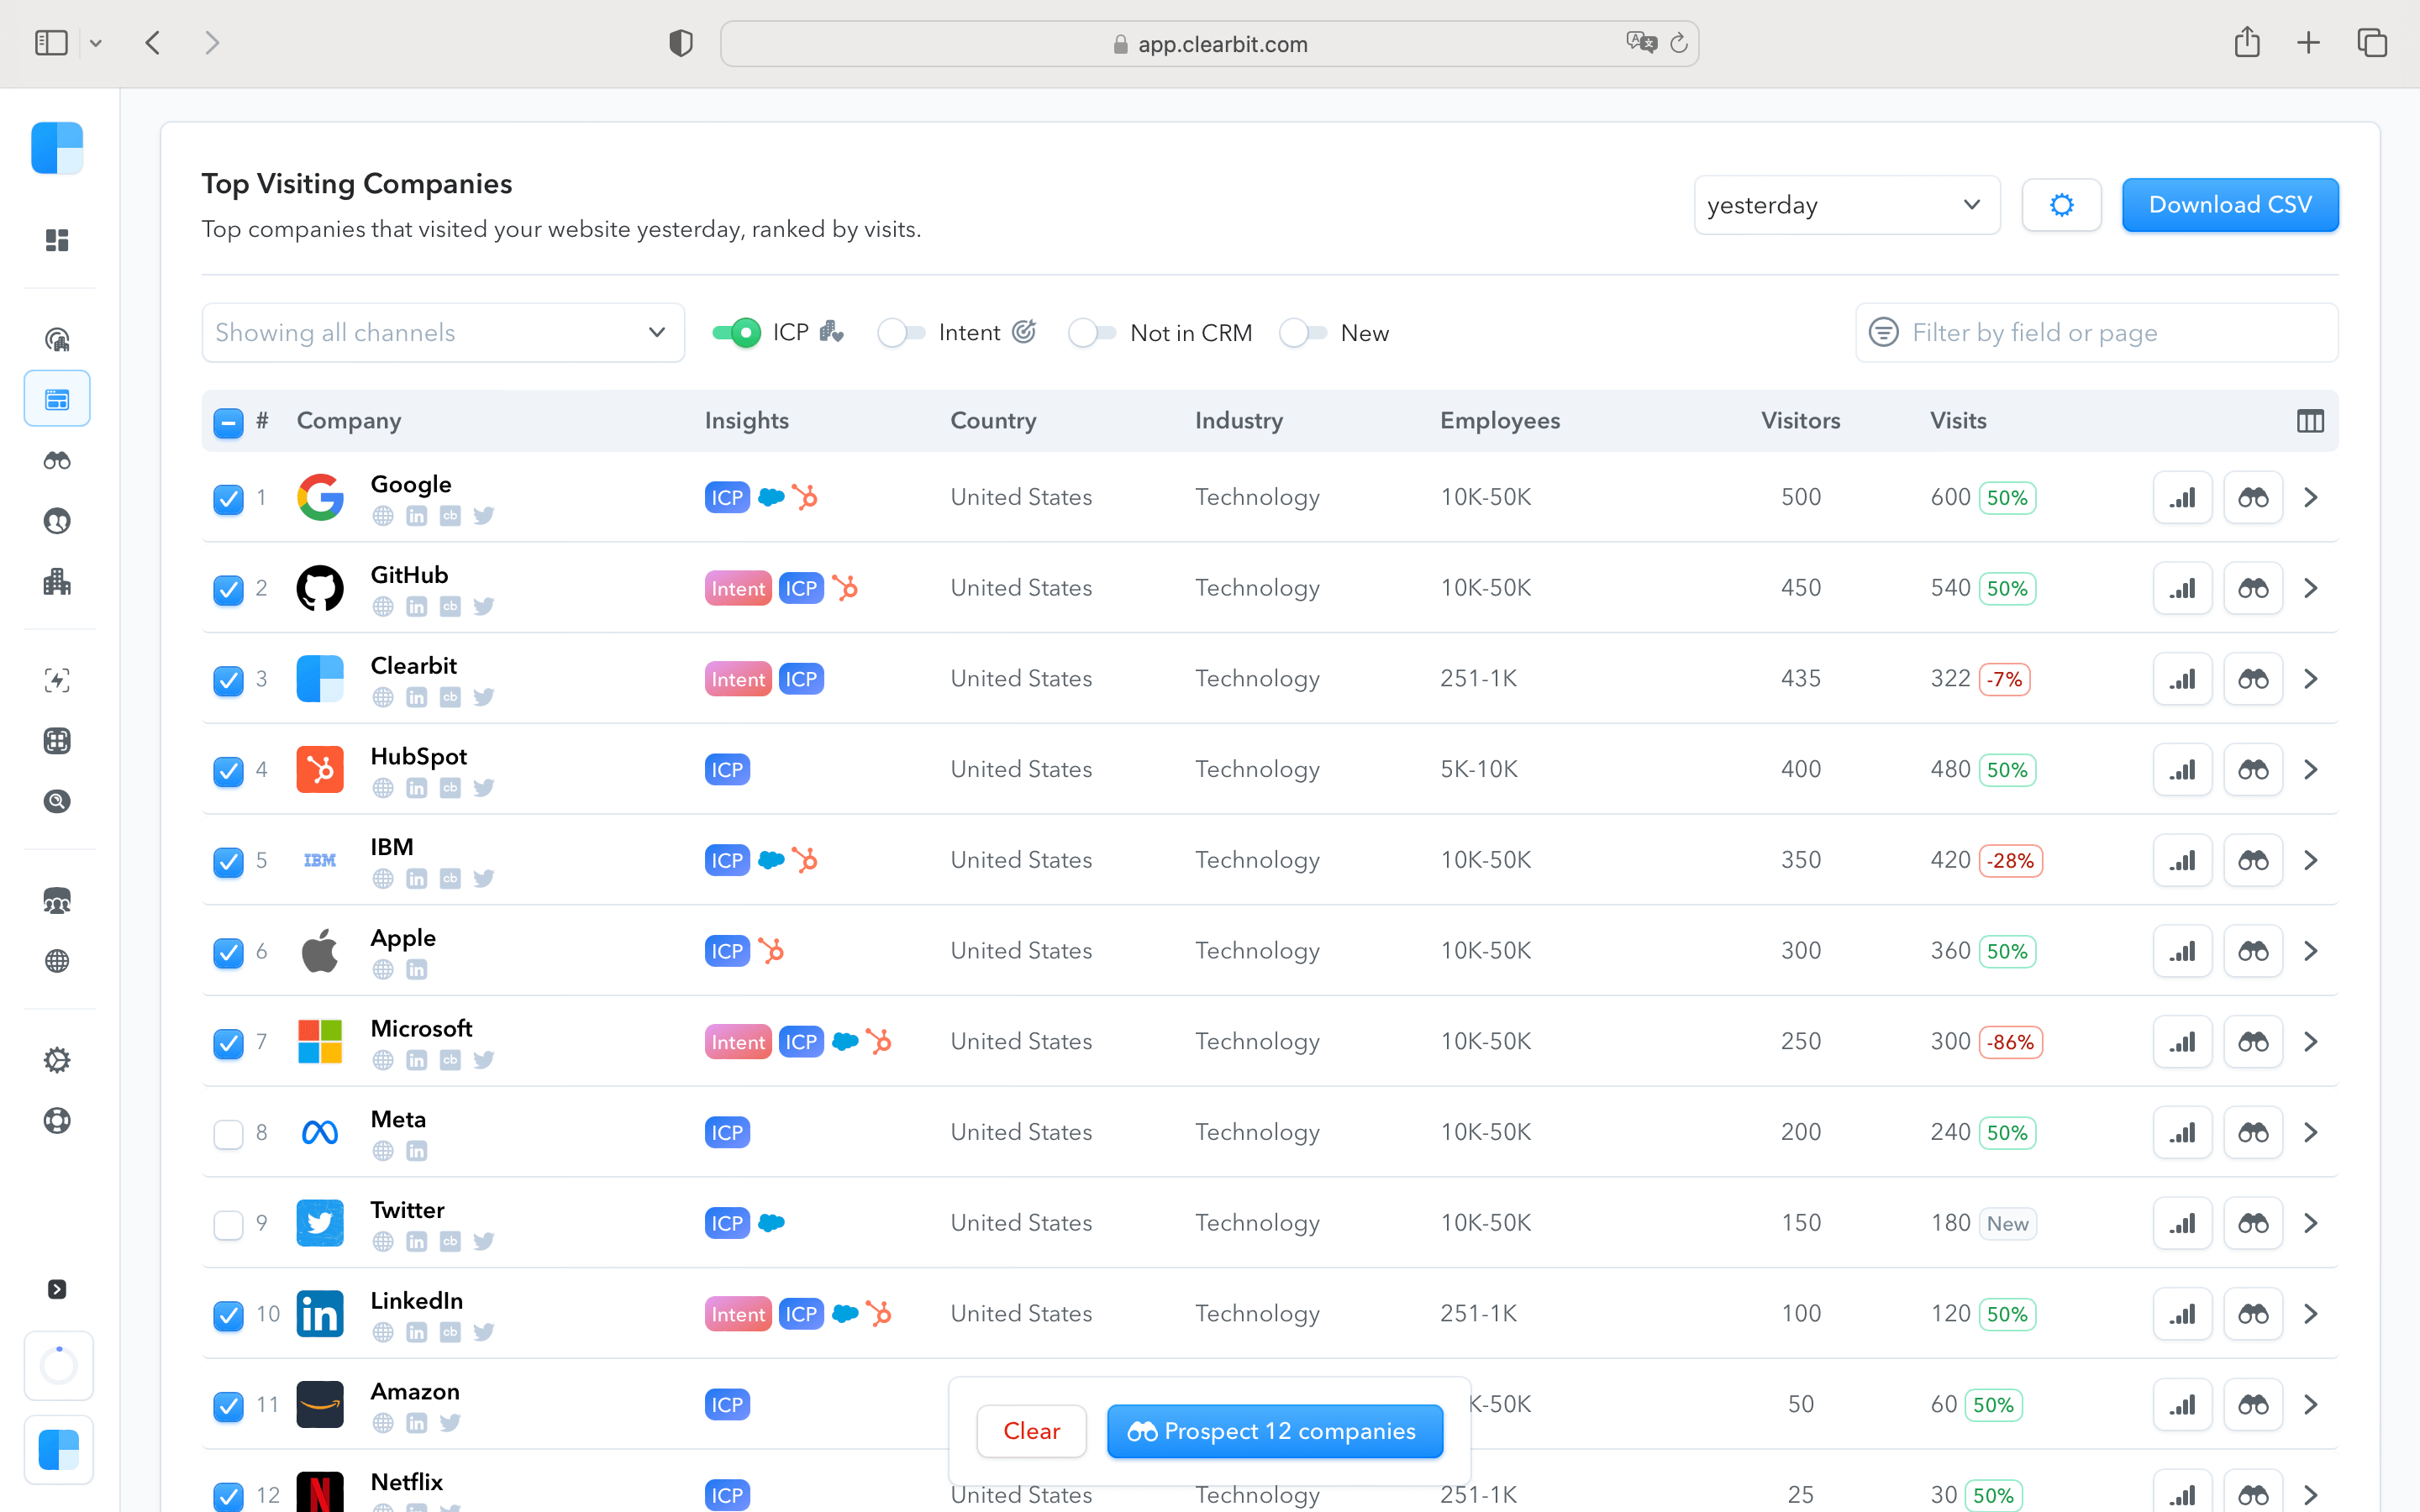This screenshot has height=1512, width=2420.
Task: Select the dashboard icon in the sidebar
Action: tap(57, 239)
